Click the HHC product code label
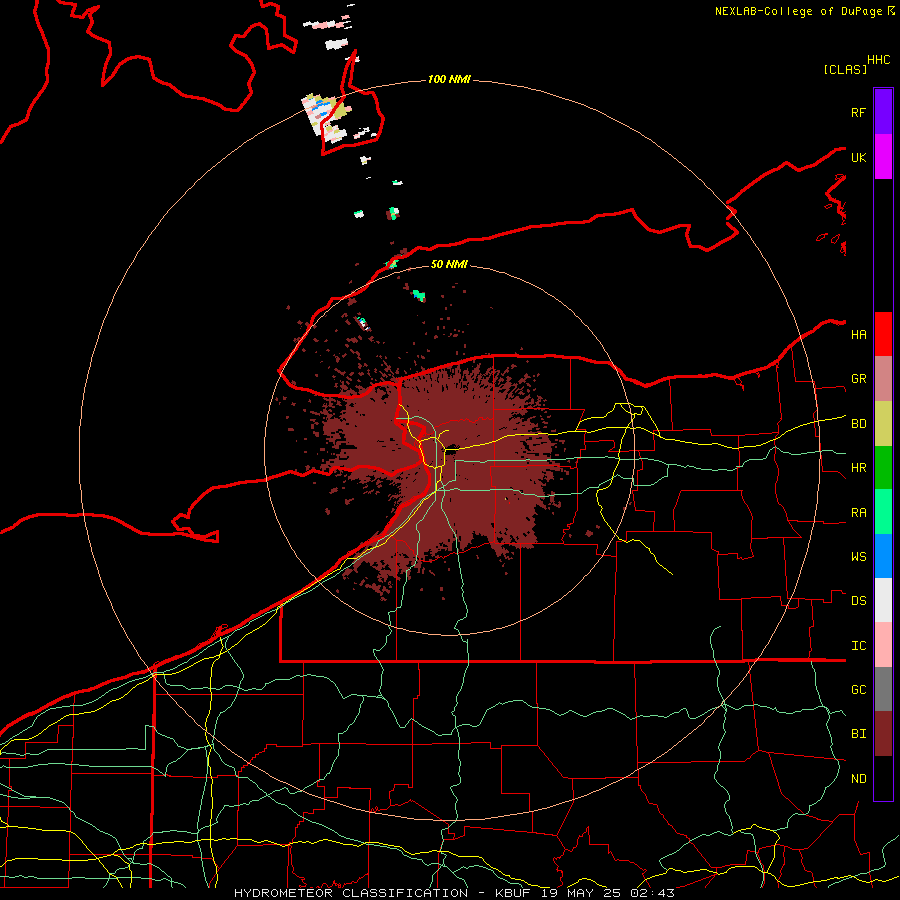 [x=878, y=60]
